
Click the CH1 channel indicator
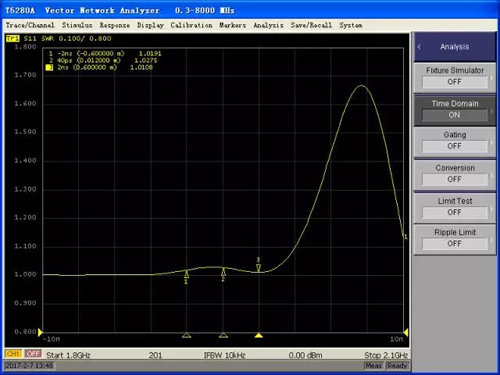click(x=13, y=354)
